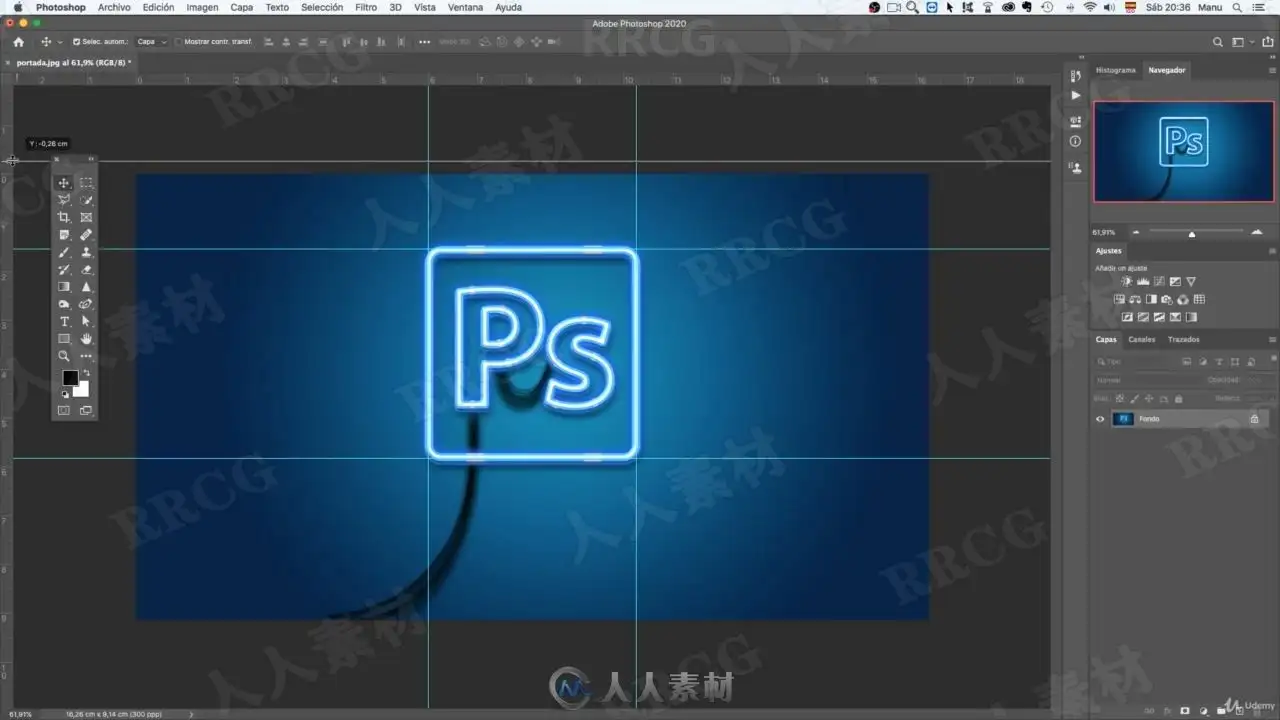Switch to the Canales tab
This screenshot has width=1280, height=720.
click(1142, 339)
